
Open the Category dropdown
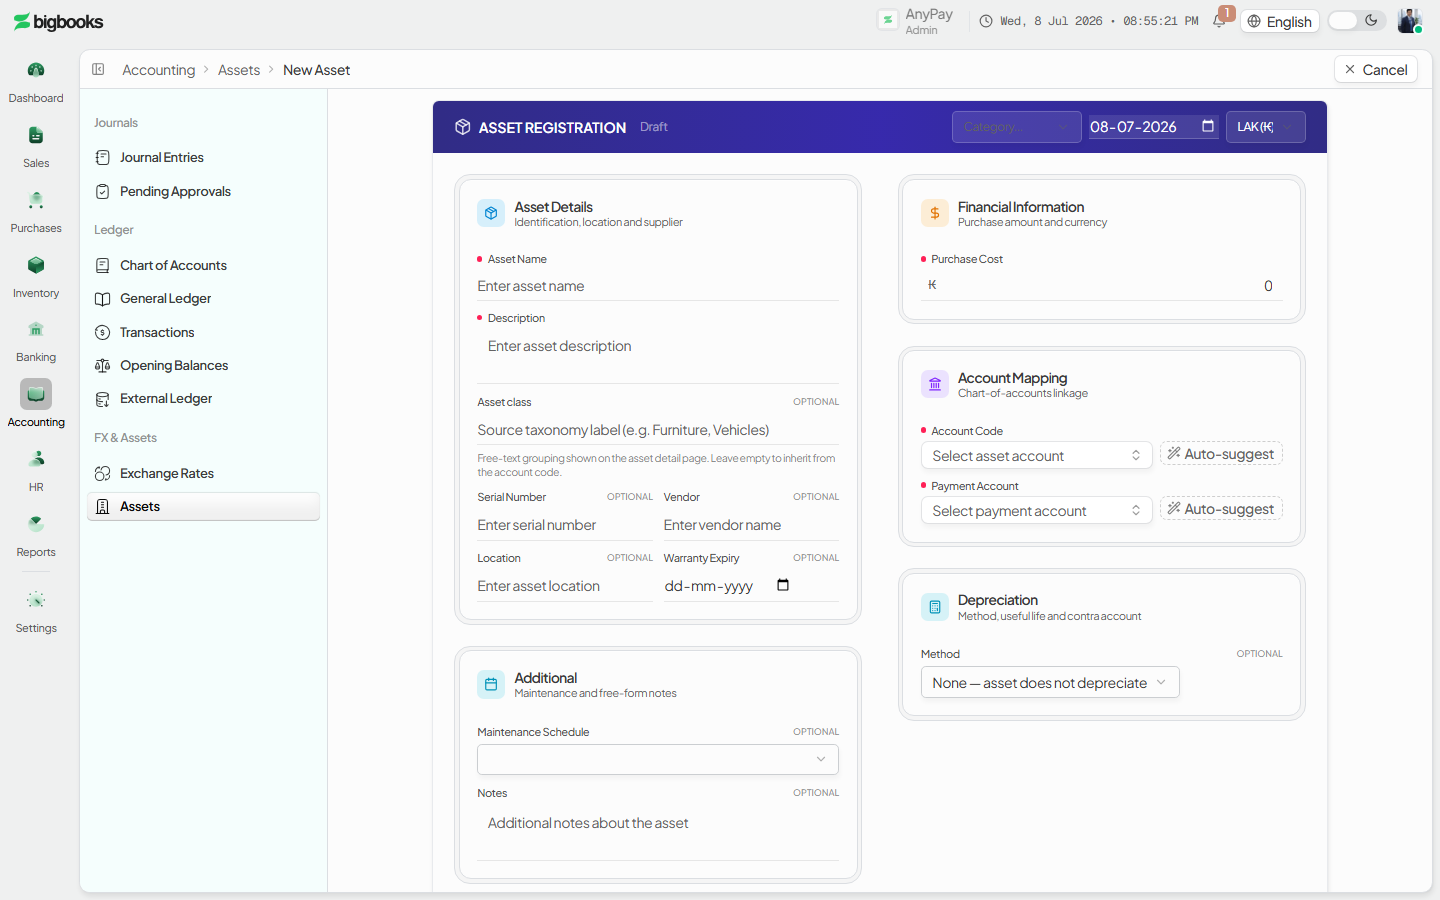(x=1016, y=127)
